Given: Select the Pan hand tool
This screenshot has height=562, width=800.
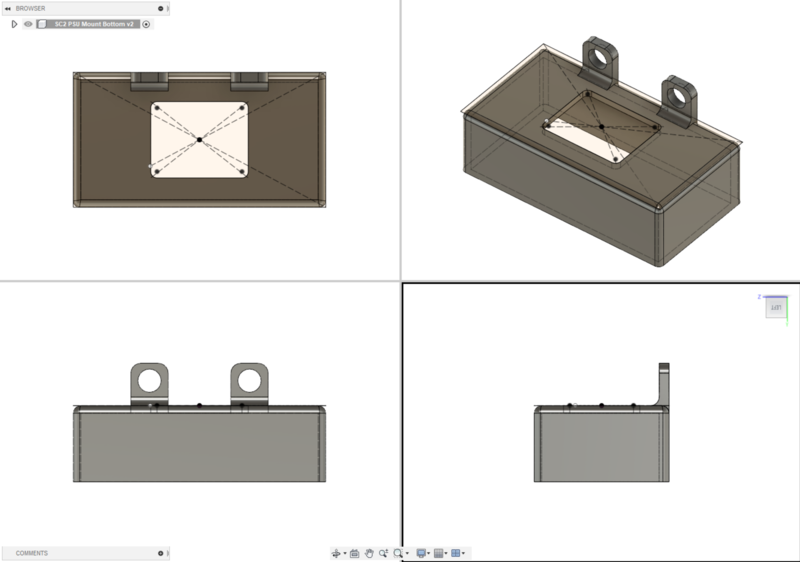Looking at the screenshot, I should pos(369,553).
